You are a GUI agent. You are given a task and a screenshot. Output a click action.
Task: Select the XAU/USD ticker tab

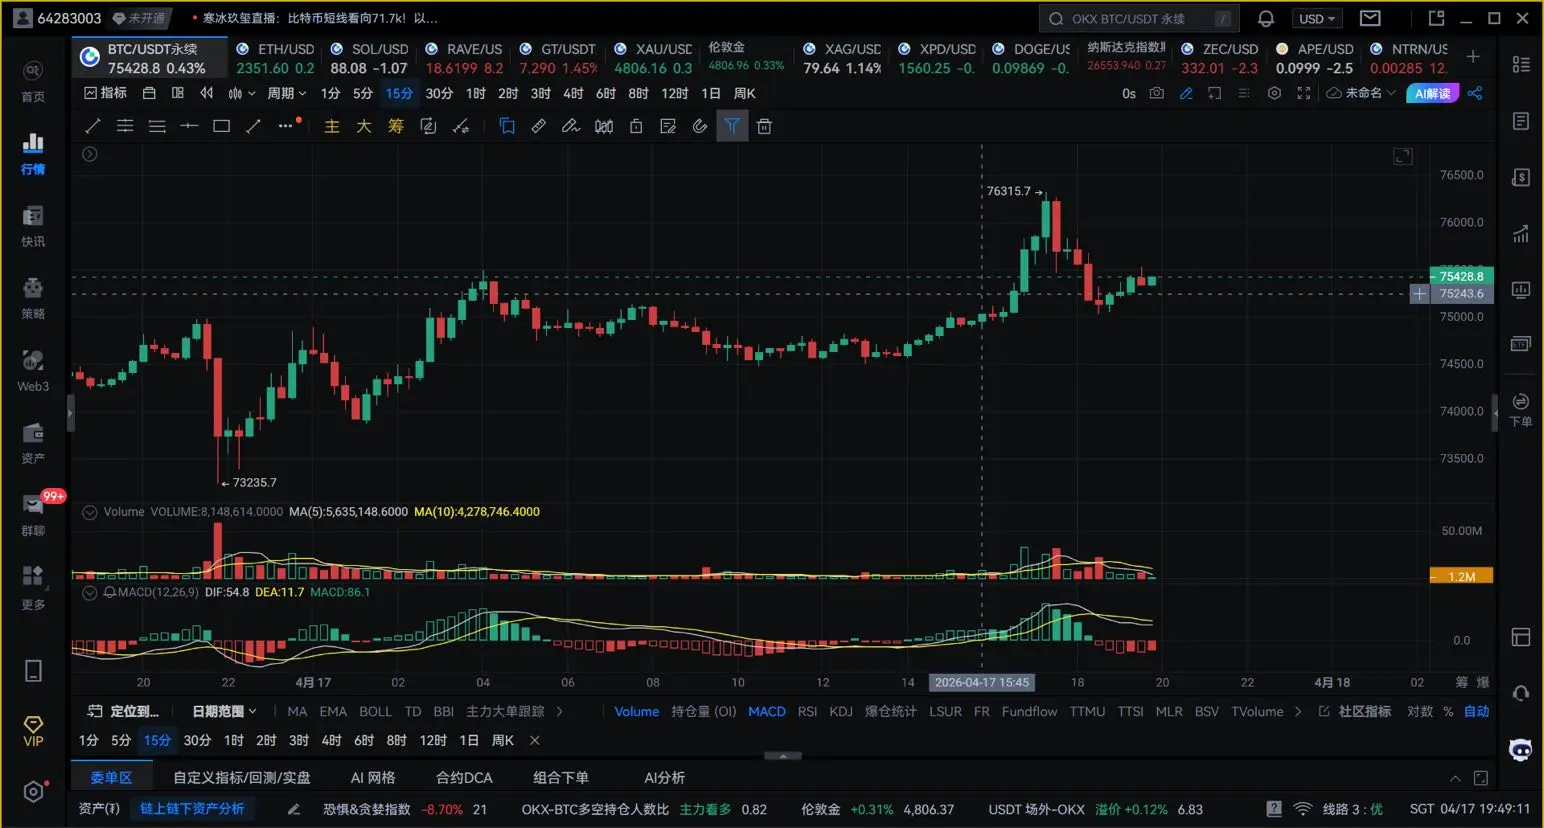(x=653, y=58)
